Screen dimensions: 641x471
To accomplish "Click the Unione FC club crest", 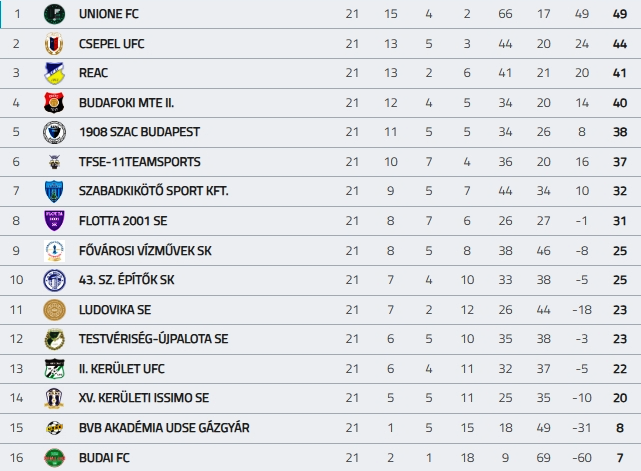I will tap(54, 14).
